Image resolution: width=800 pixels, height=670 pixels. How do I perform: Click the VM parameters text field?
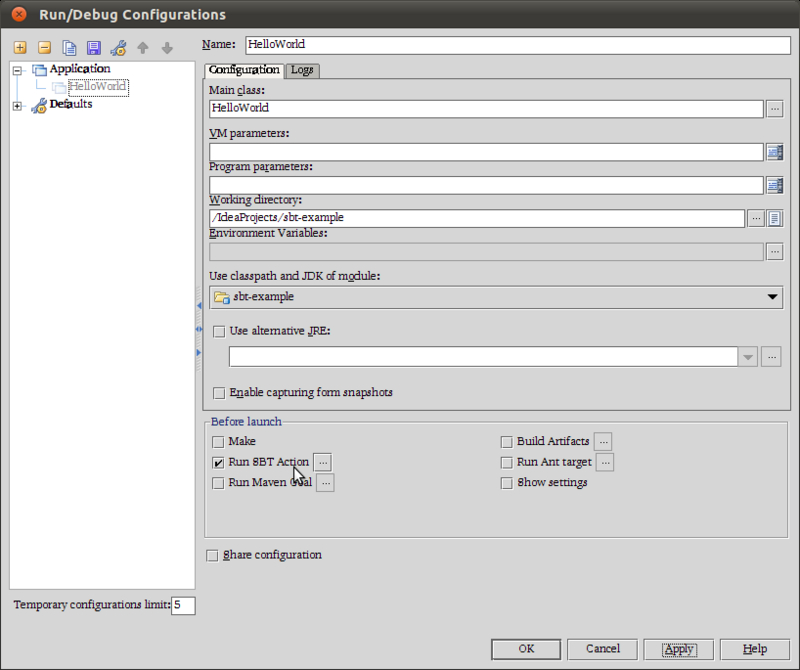(x=486, y=152)
